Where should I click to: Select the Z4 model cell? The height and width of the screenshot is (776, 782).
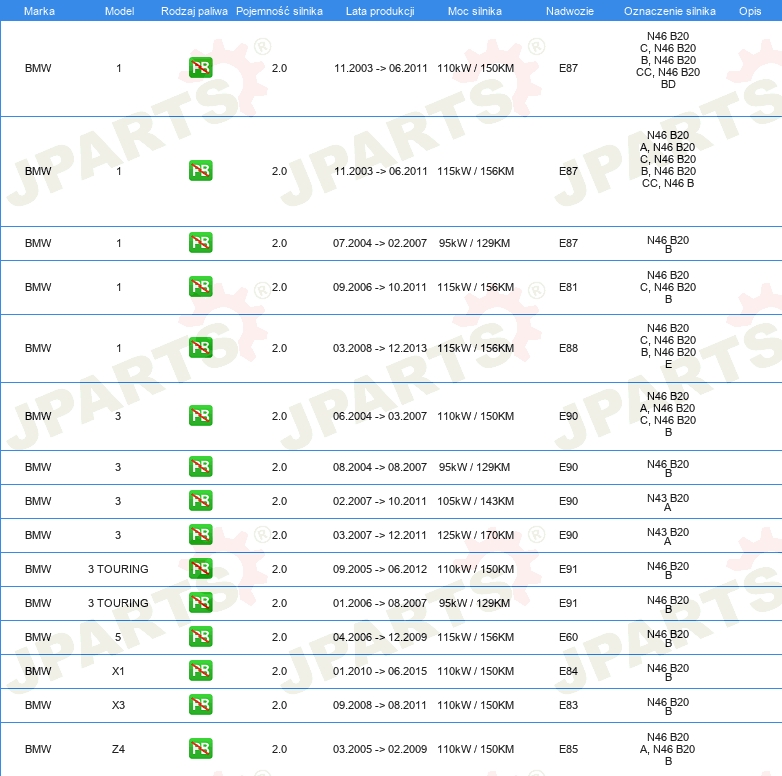tap(118, 749)
